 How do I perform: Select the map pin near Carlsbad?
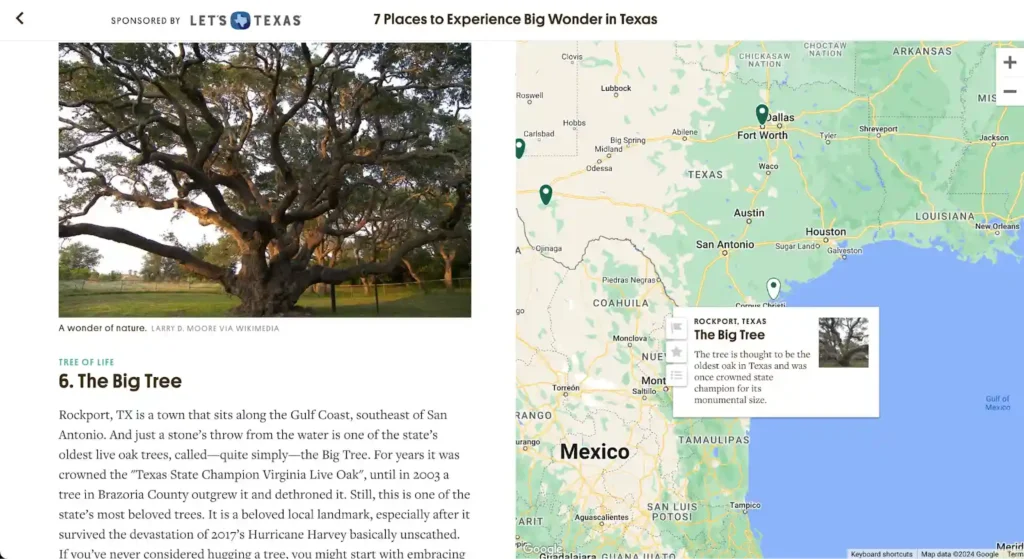tap(519, 148)
